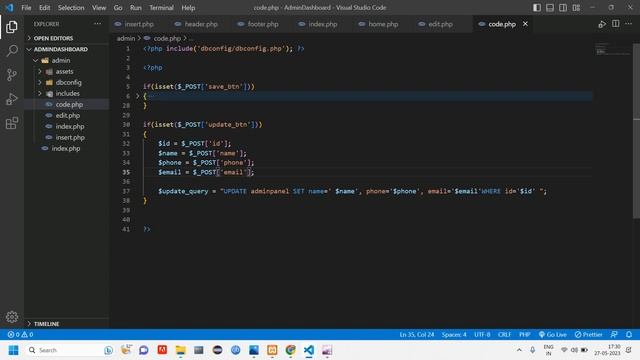Click the Run code play icon in the editor title bar
This screenshot has width=640, height=360.
602,24
